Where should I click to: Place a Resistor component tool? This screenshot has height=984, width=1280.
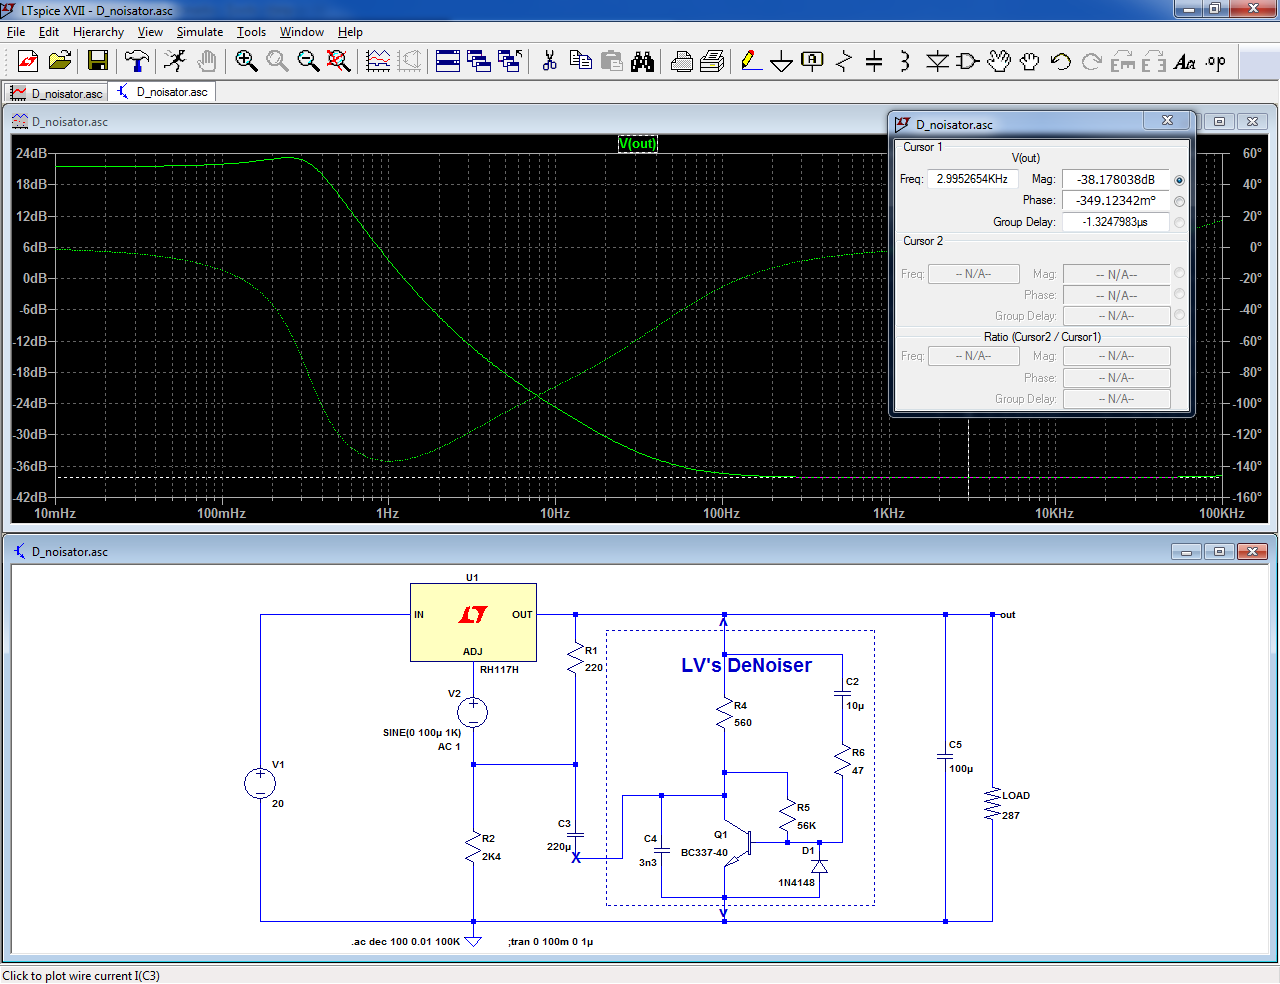[844, 62]
